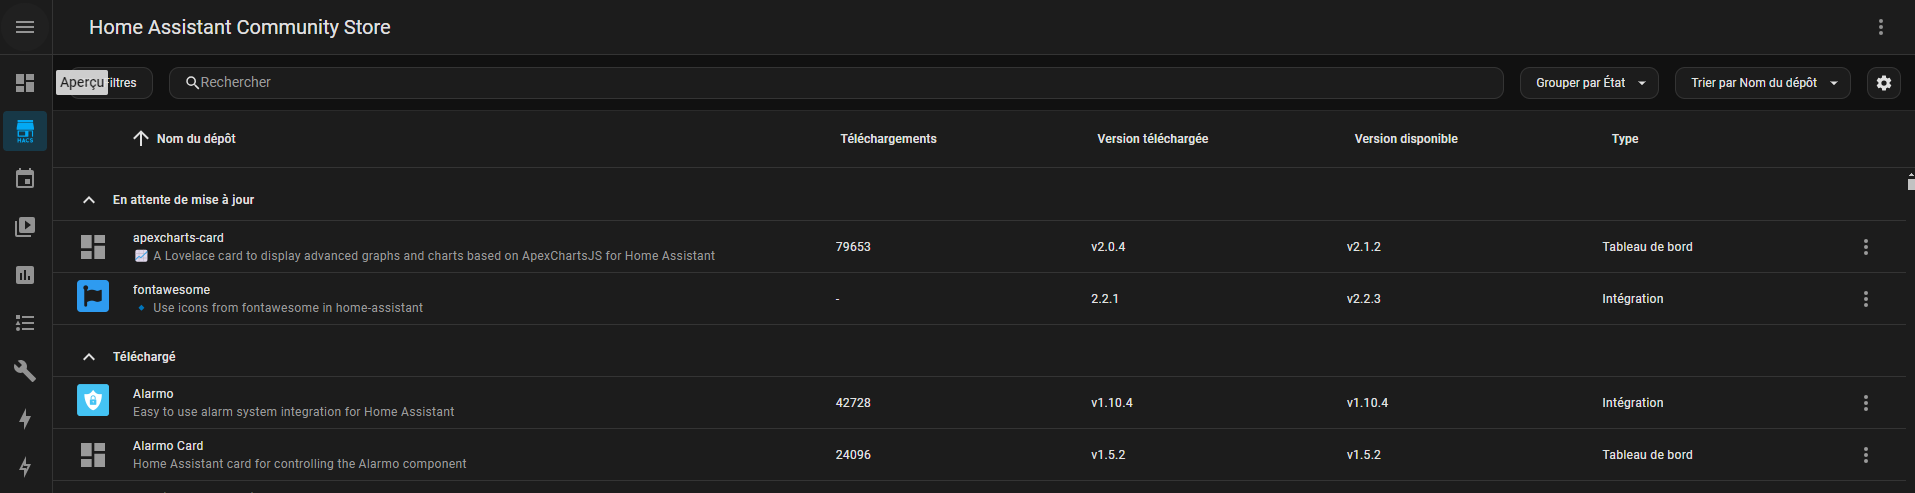Open the calendar sidebar icon
The height and width of the screenshot is (493, 1915).
(x=25, y=179)
